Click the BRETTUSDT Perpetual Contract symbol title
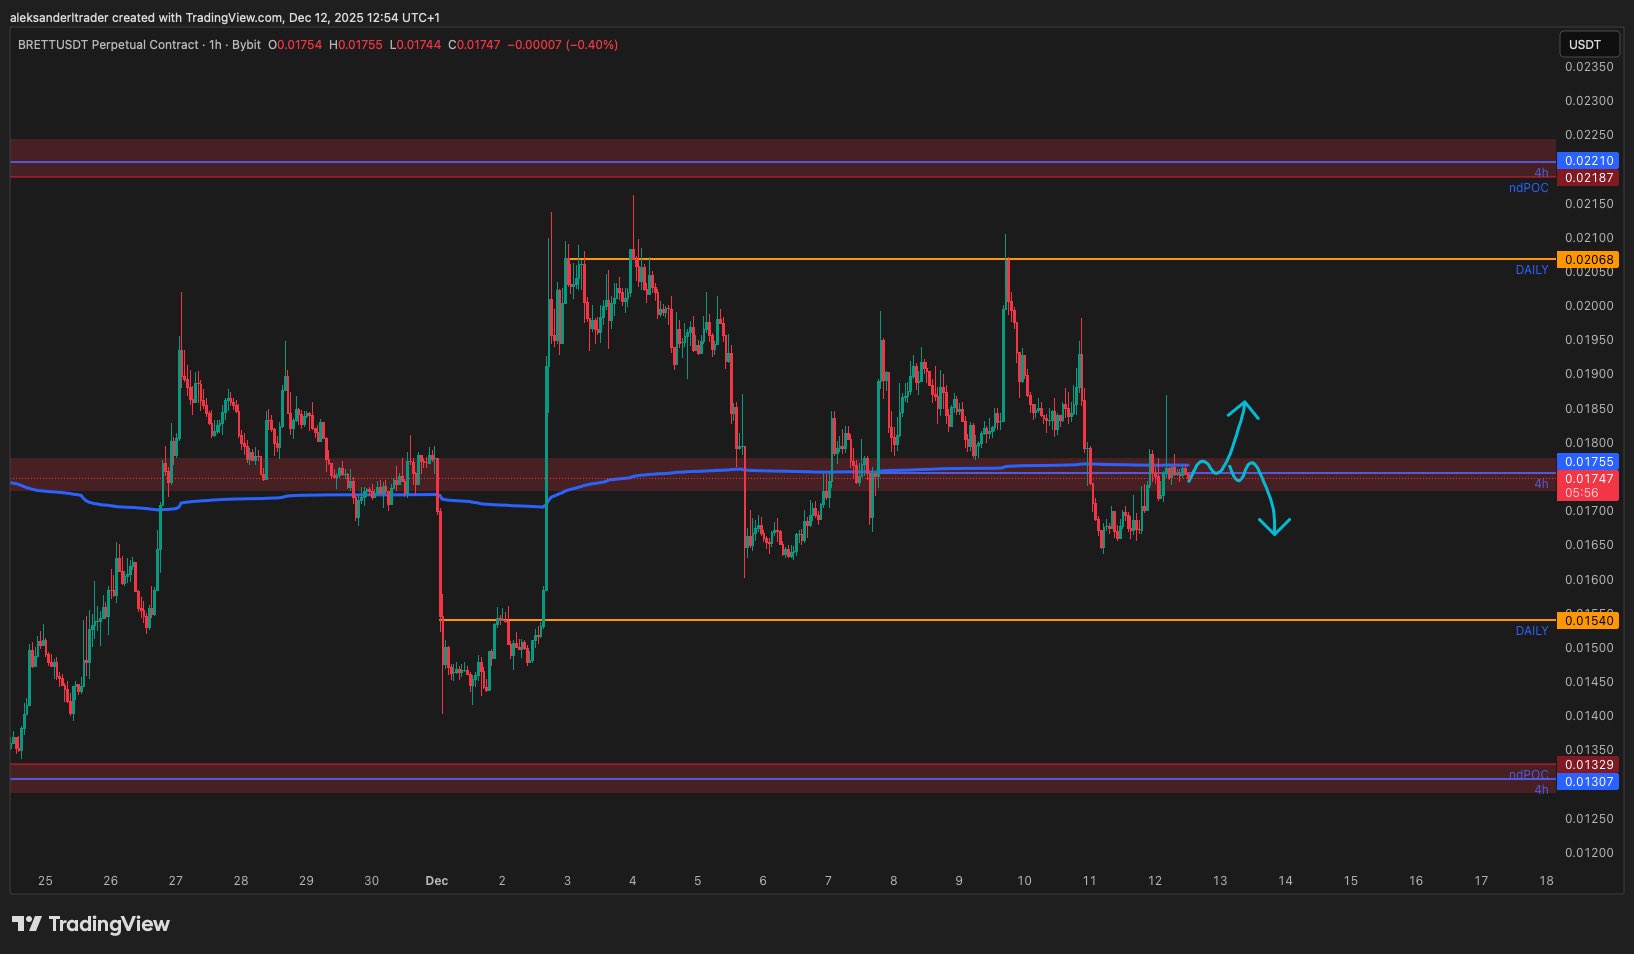1634x954 pixels. tap(108, 45)
